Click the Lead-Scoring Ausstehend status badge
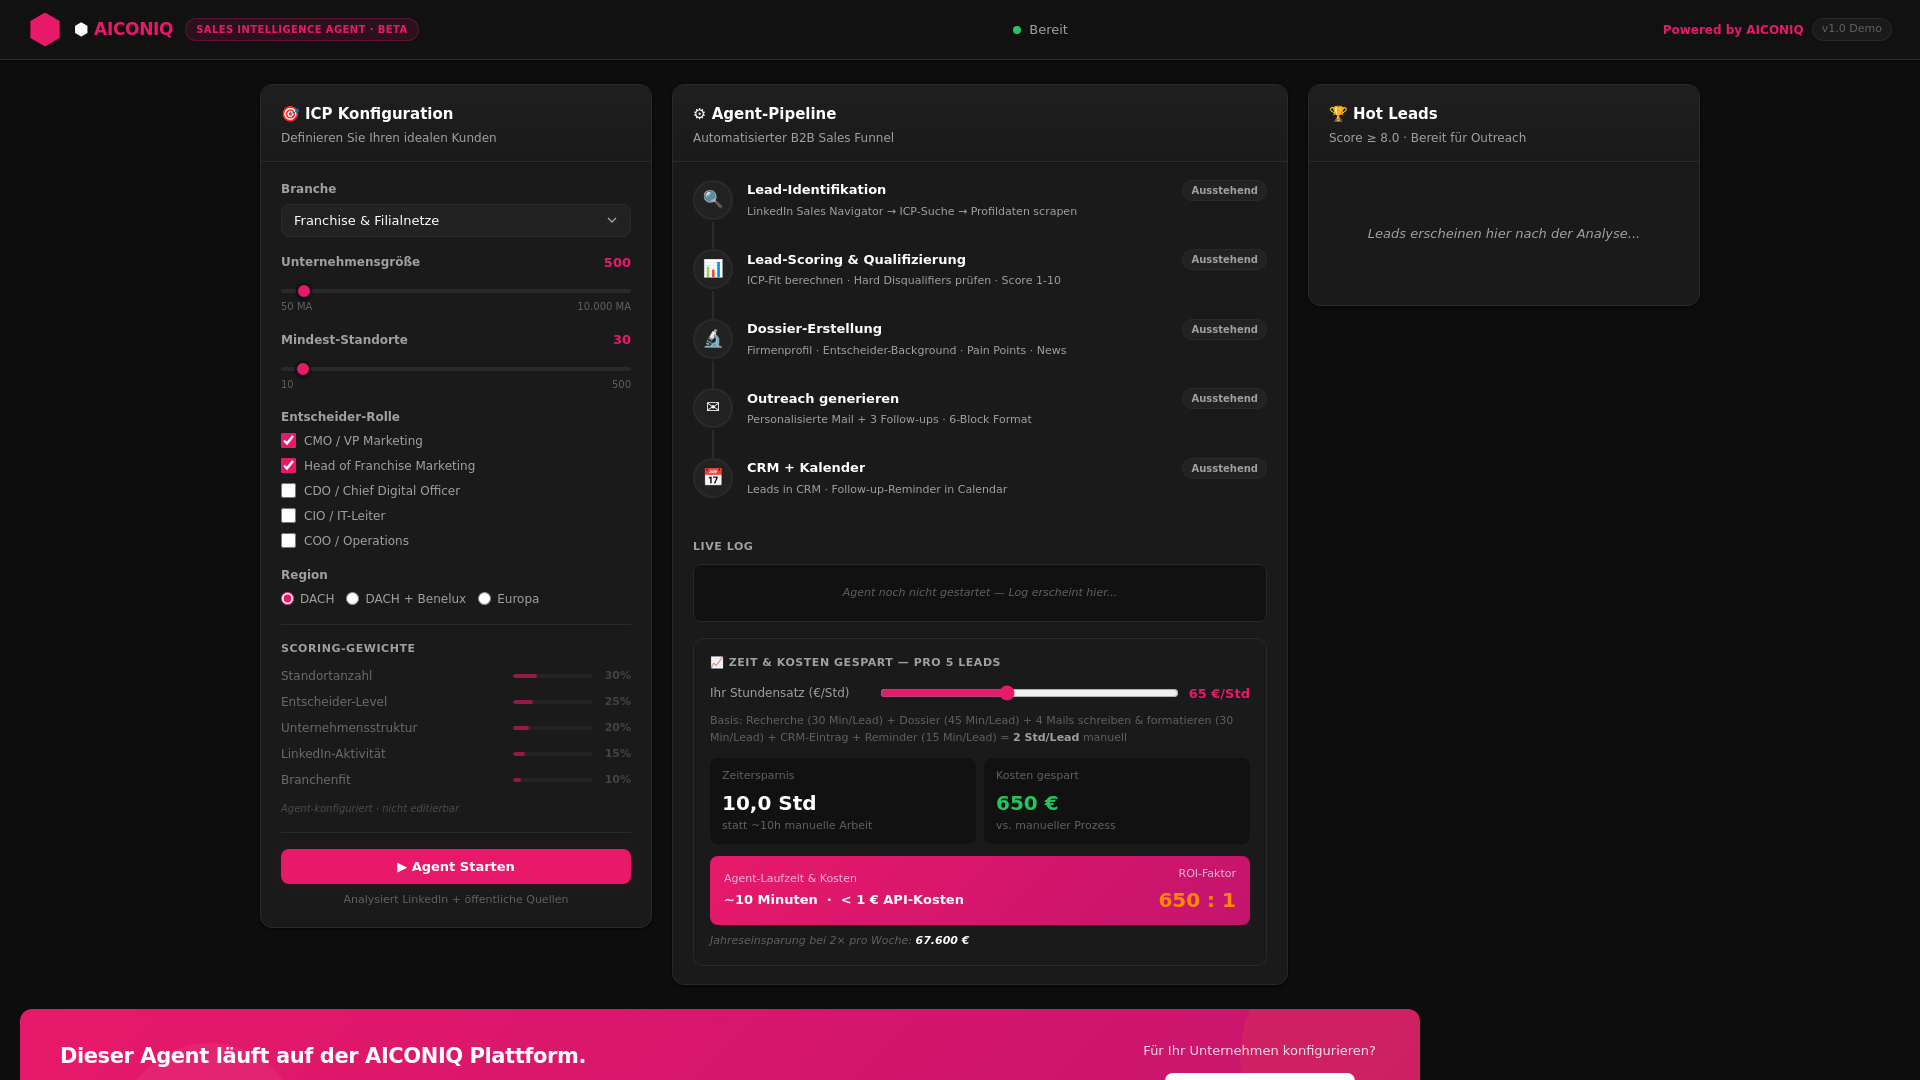The width and height of the screenshot is (1920, 1080). (1224, 260)
